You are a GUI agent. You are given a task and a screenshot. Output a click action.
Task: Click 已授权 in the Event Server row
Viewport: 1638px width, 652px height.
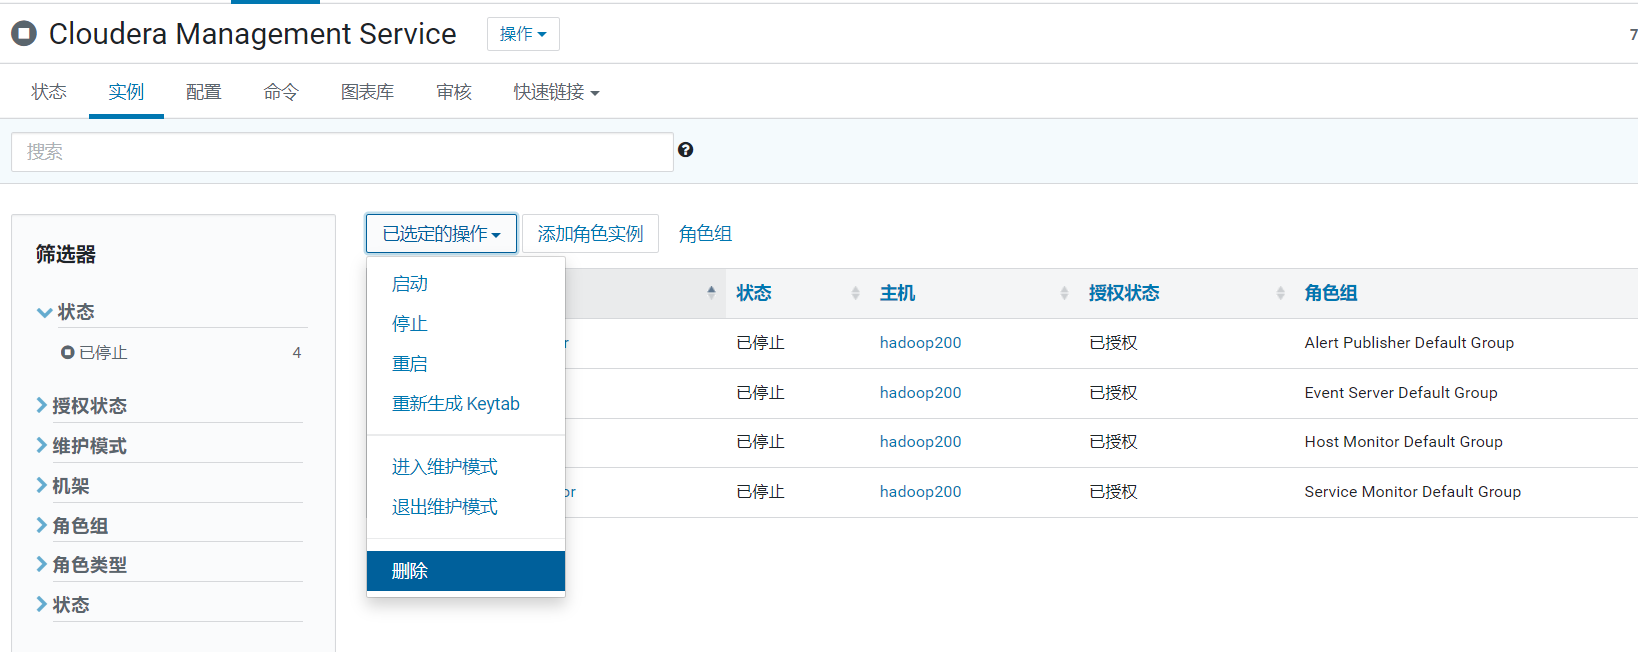(1113, 393)
